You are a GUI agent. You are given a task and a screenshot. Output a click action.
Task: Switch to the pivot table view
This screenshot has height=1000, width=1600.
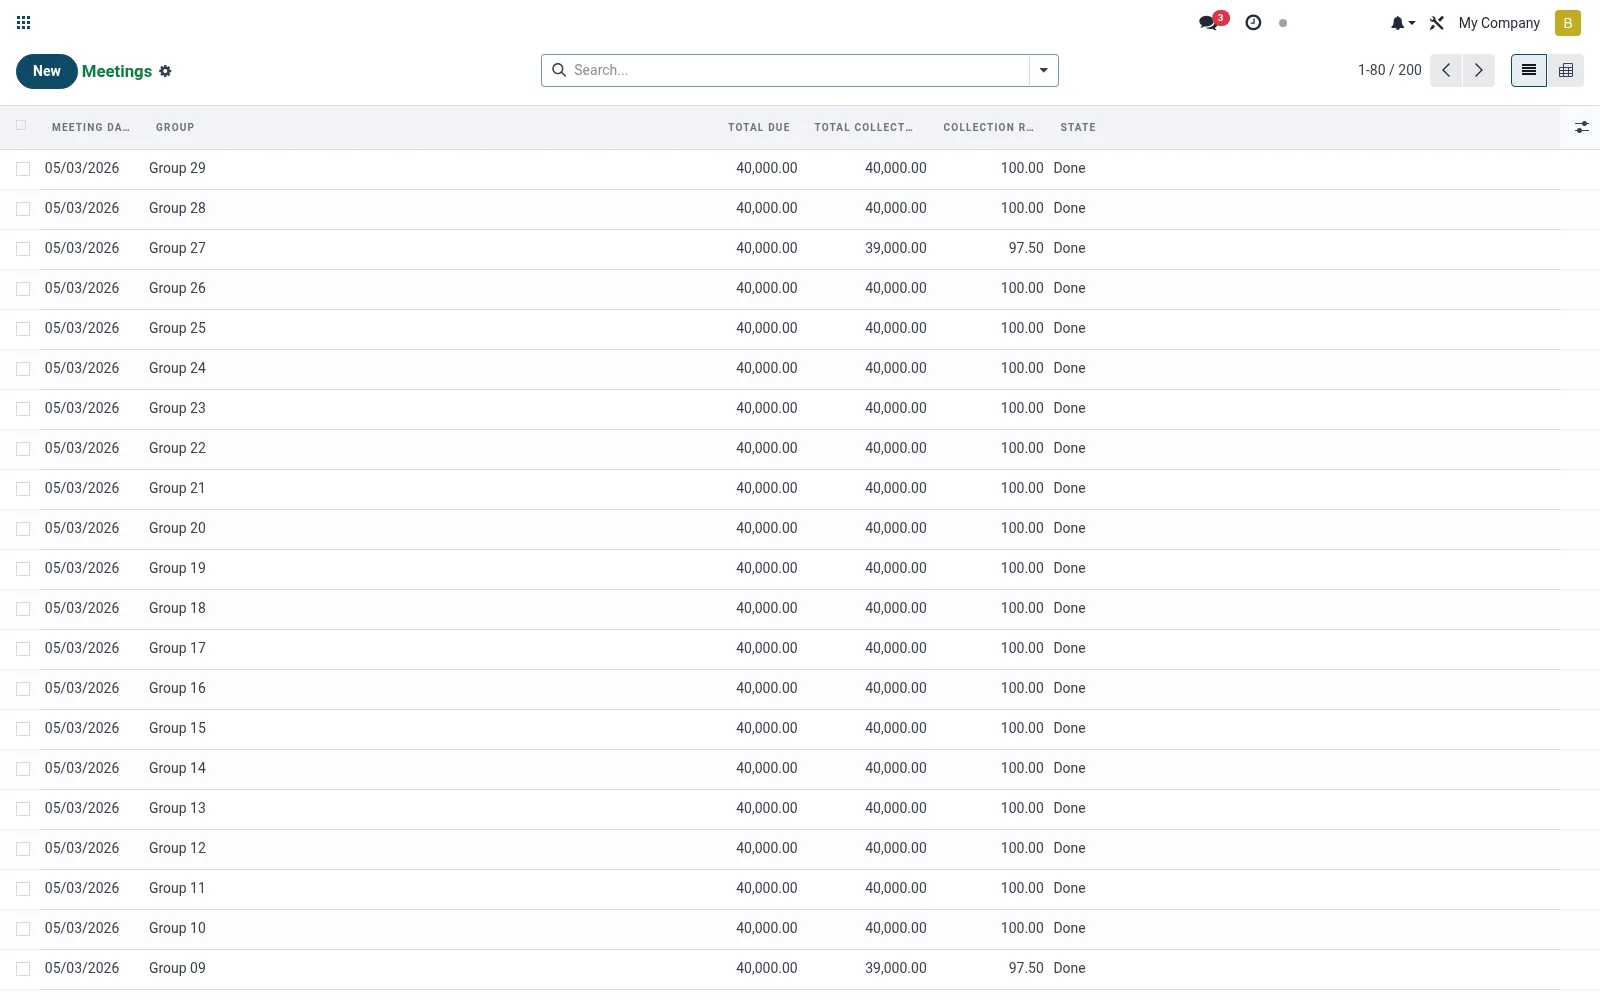(x=1566, y=70)
